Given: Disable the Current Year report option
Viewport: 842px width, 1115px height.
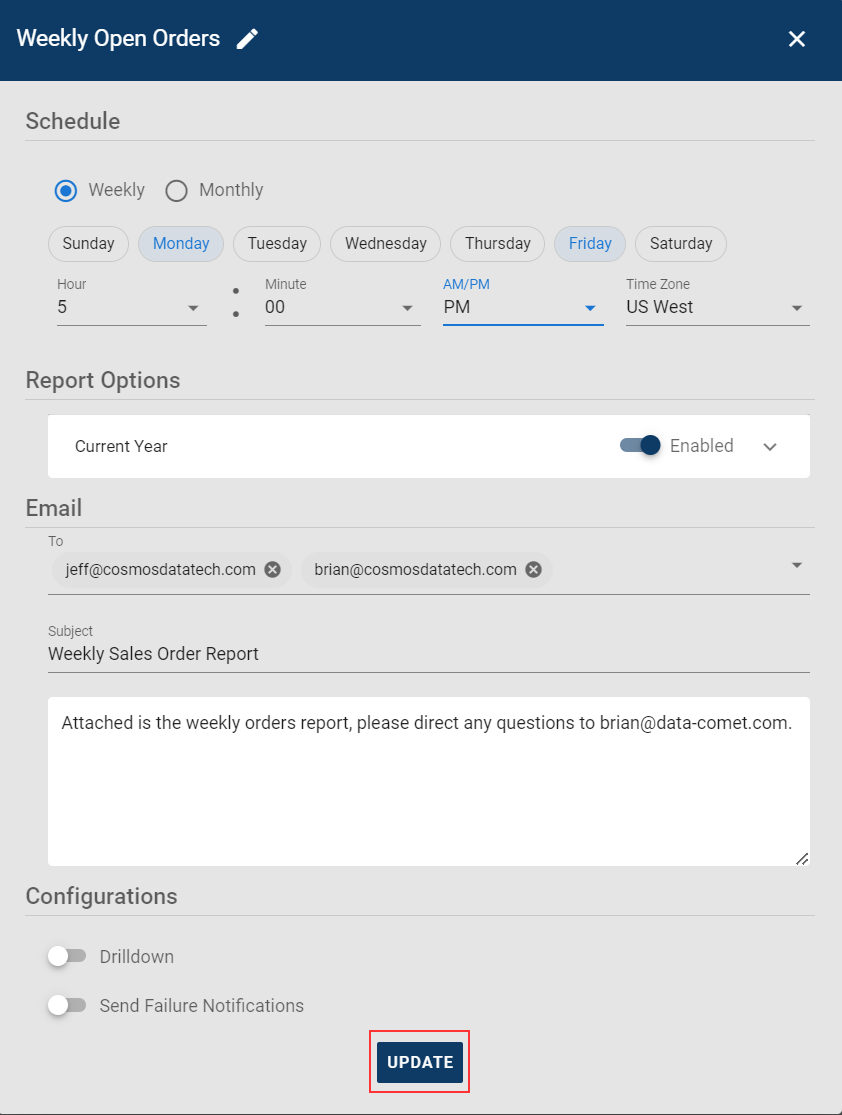Looking at the screenshot, I should tap(639, 446).
